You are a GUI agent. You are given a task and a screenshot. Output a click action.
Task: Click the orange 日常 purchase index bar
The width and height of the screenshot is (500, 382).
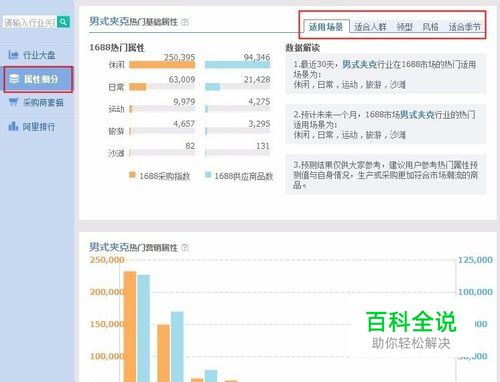(138, 87)
